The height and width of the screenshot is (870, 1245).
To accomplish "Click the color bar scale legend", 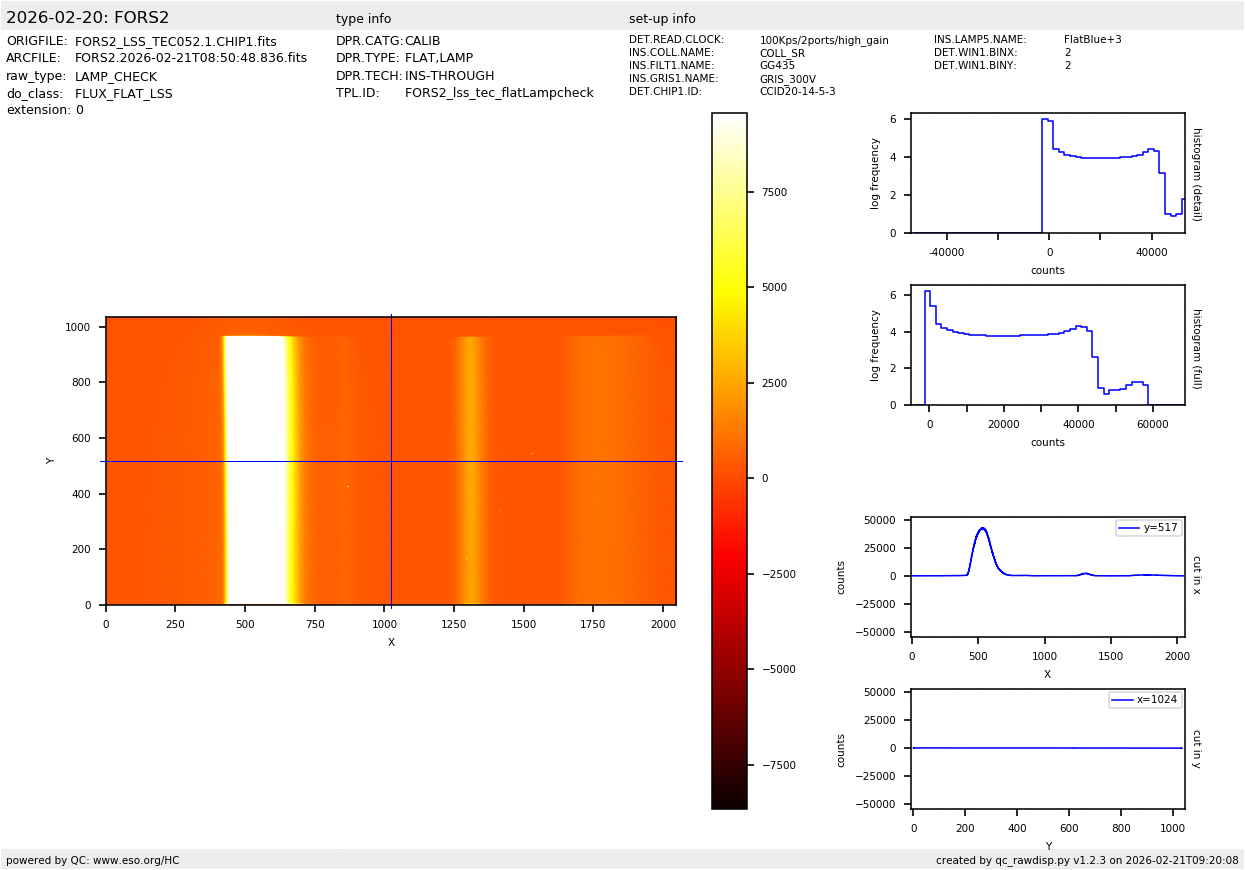I will (x=729, y=460).
